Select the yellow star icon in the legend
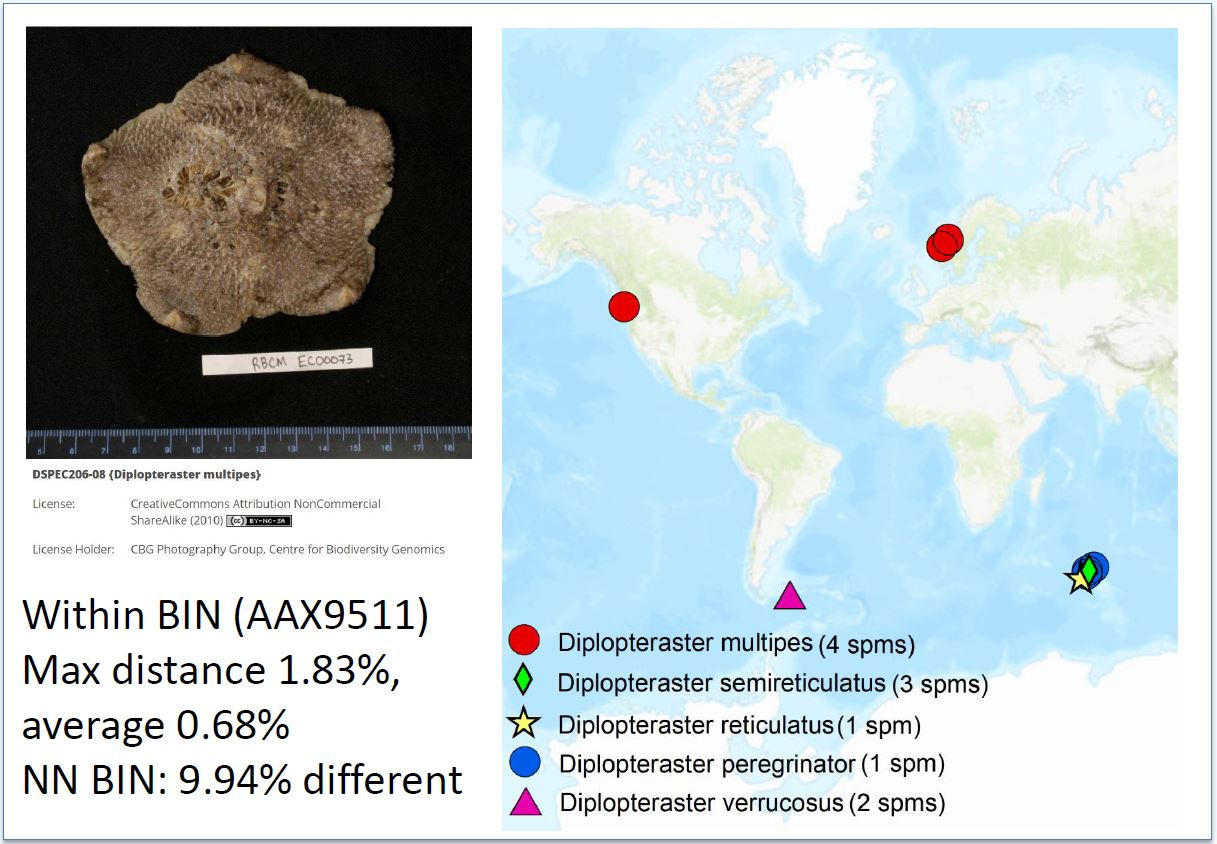1217x844 pixels. click(x=525, y=724)
